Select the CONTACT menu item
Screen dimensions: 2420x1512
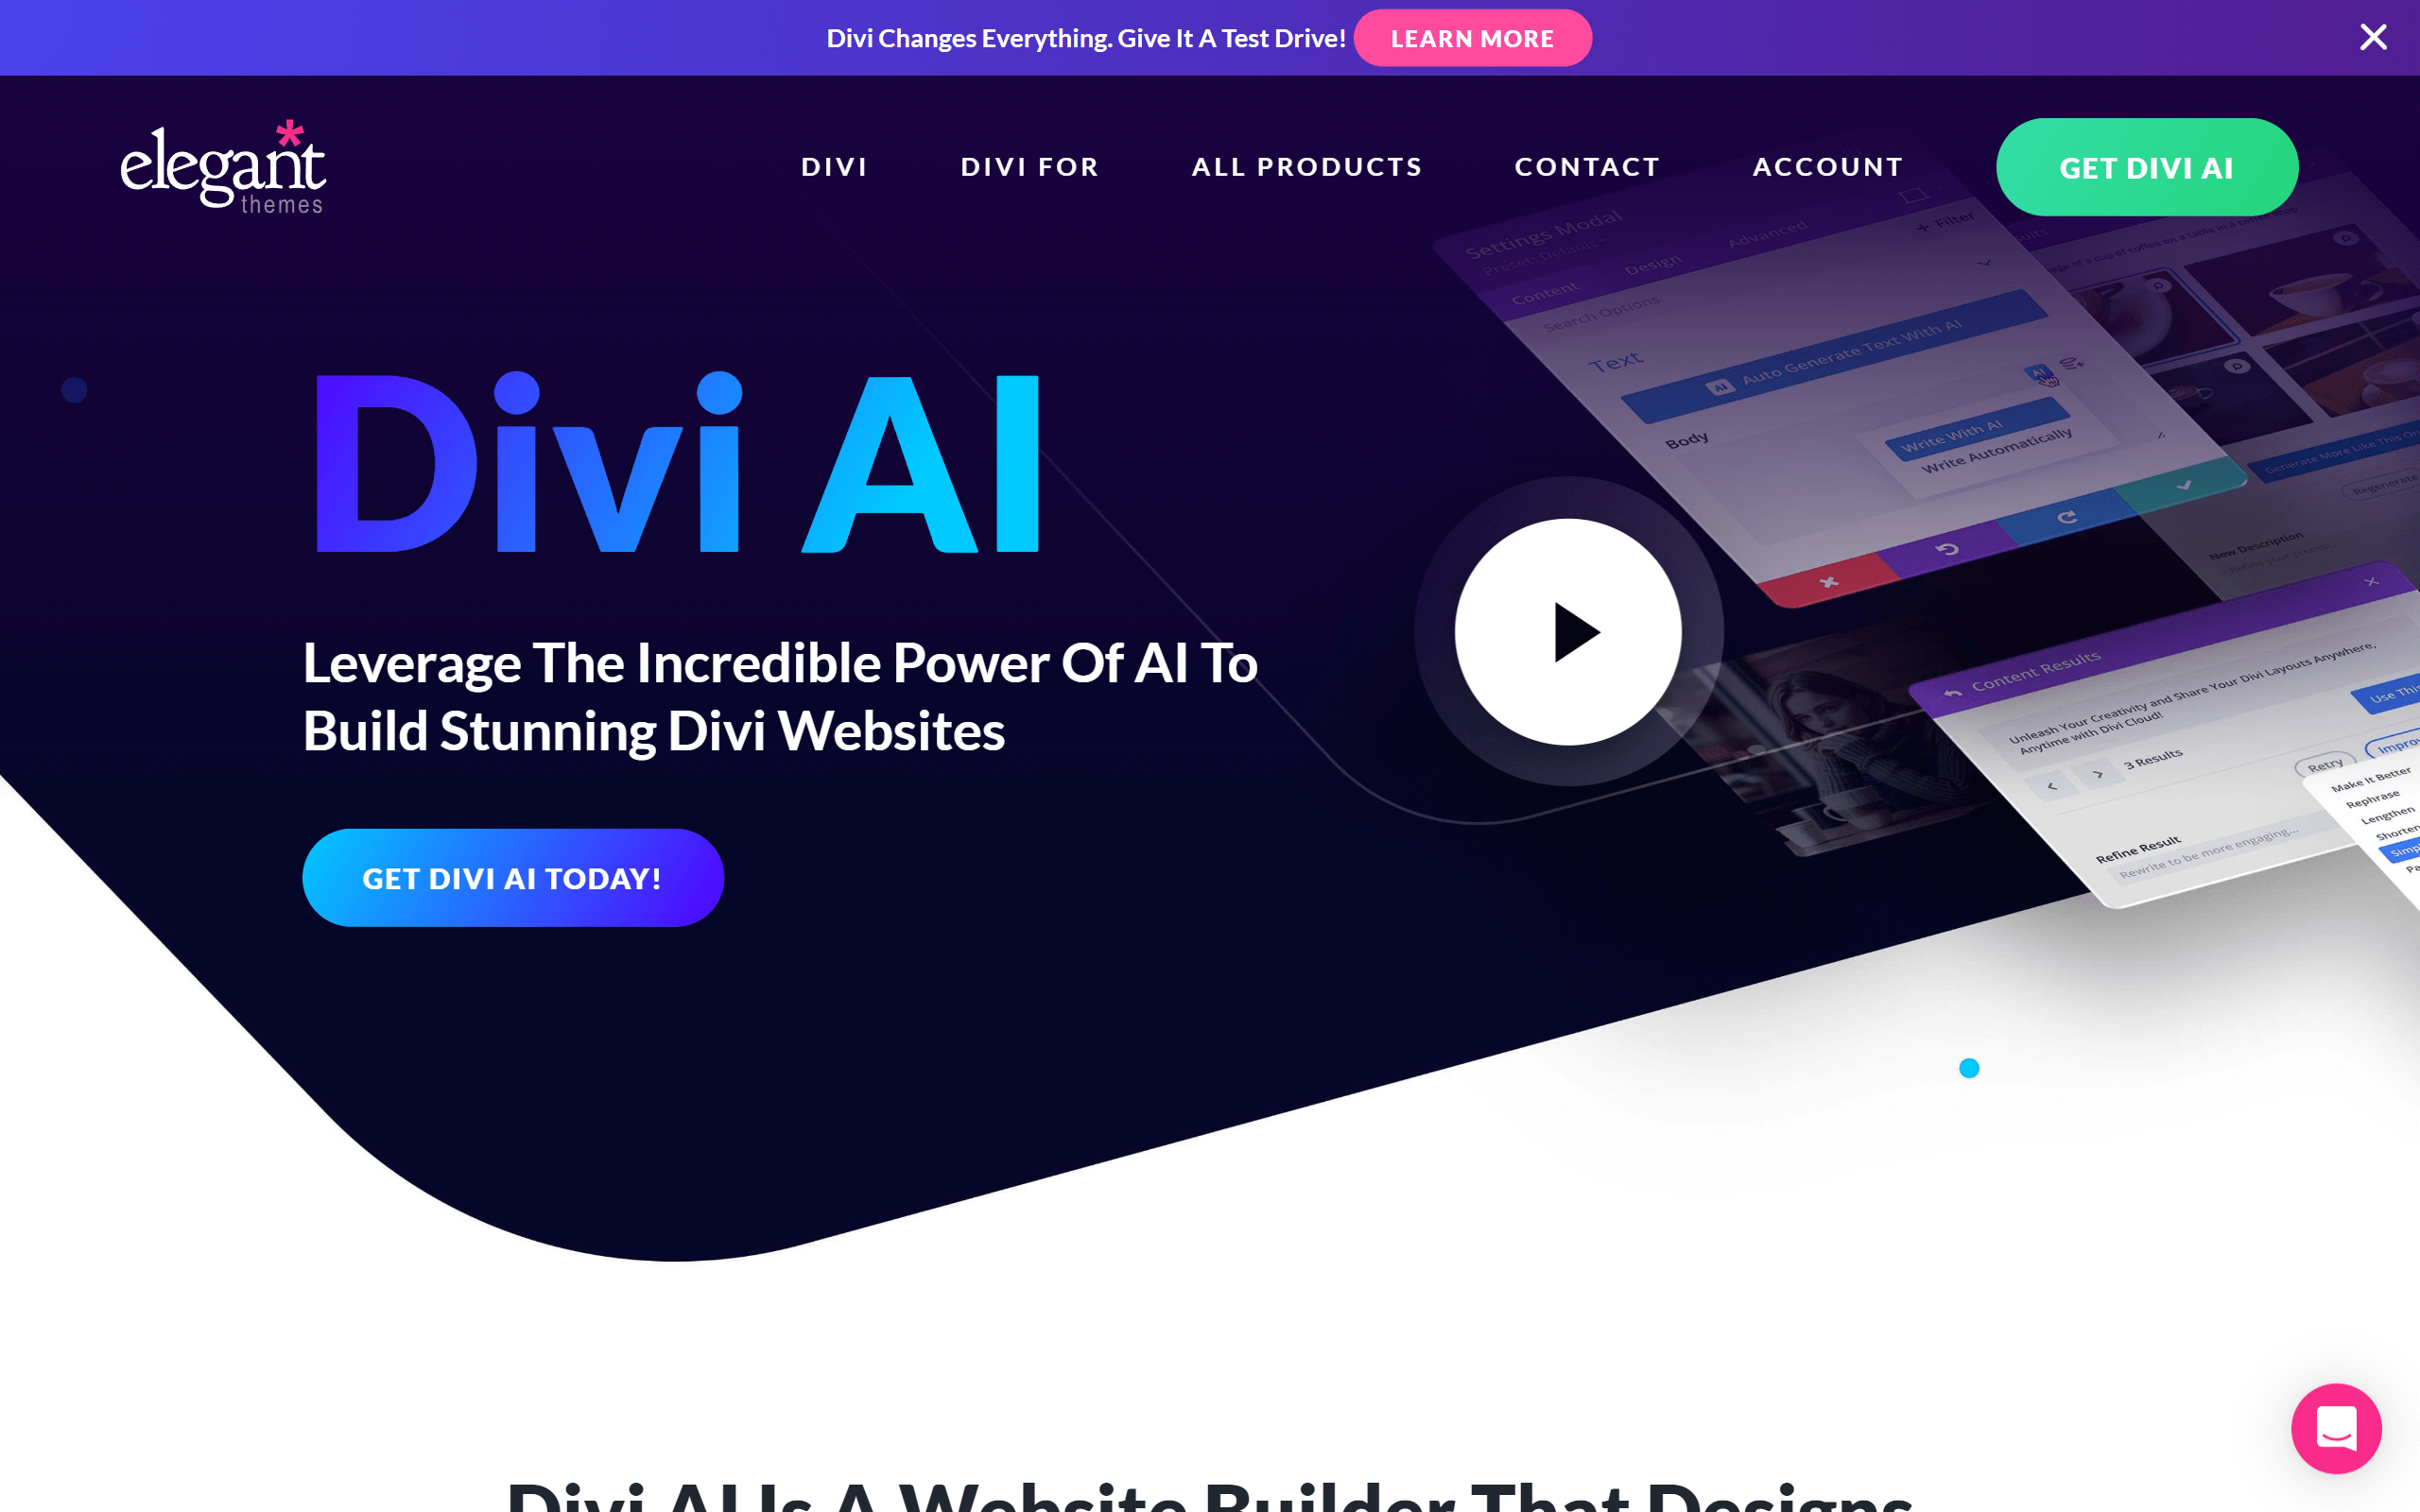pyautogui.click(x=1587, y=165)
